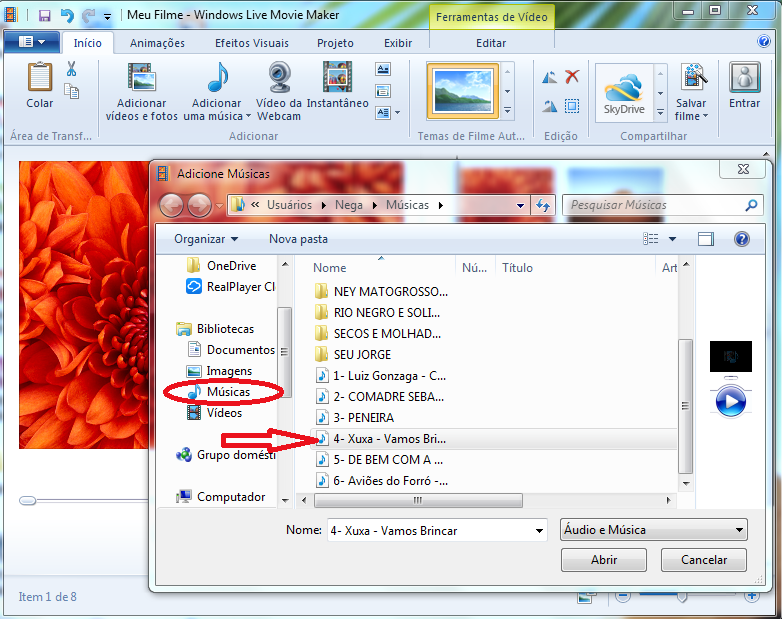Screen dimensions: 782x619
Task: Open the Animações tab
Action: pos(157,43)
